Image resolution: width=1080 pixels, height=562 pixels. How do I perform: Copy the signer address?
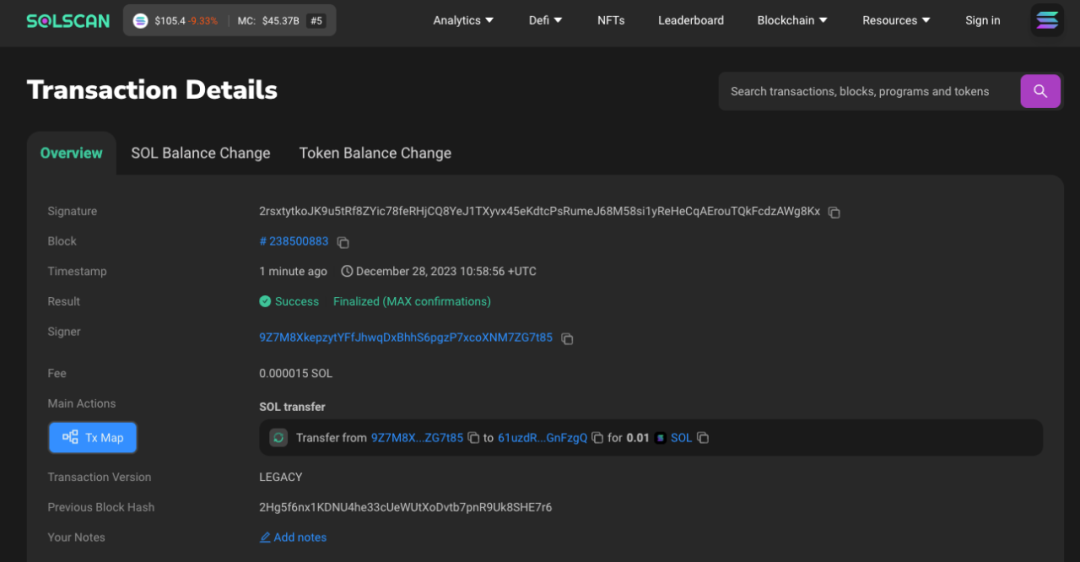(567, 339)
